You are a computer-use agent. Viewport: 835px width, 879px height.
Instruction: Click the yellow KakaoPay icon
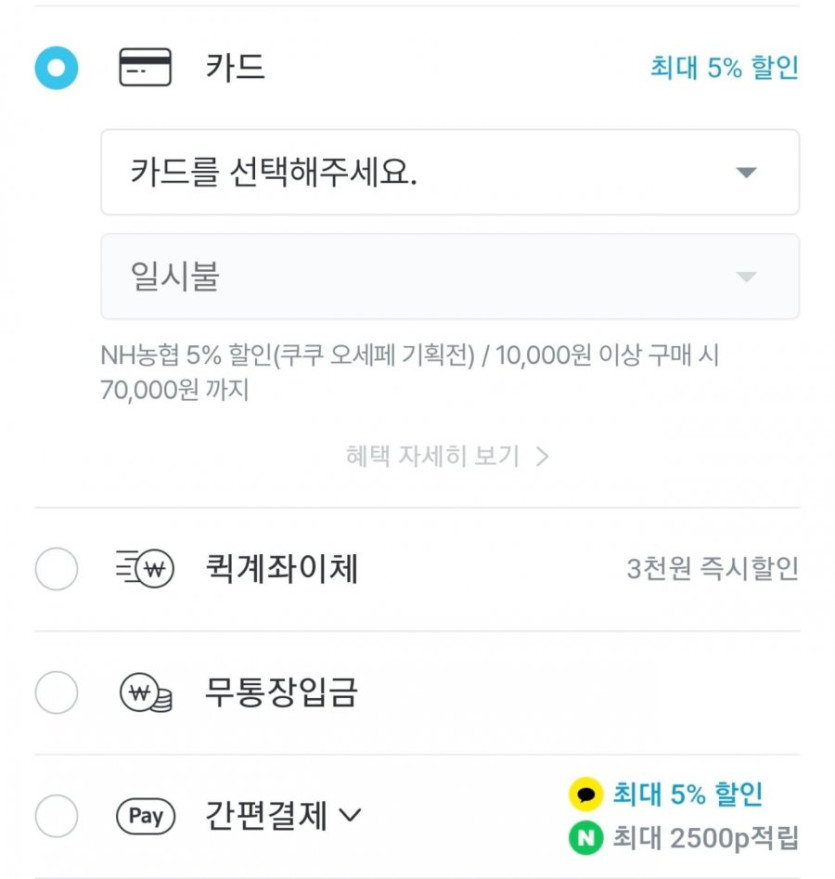coord(585,795)
